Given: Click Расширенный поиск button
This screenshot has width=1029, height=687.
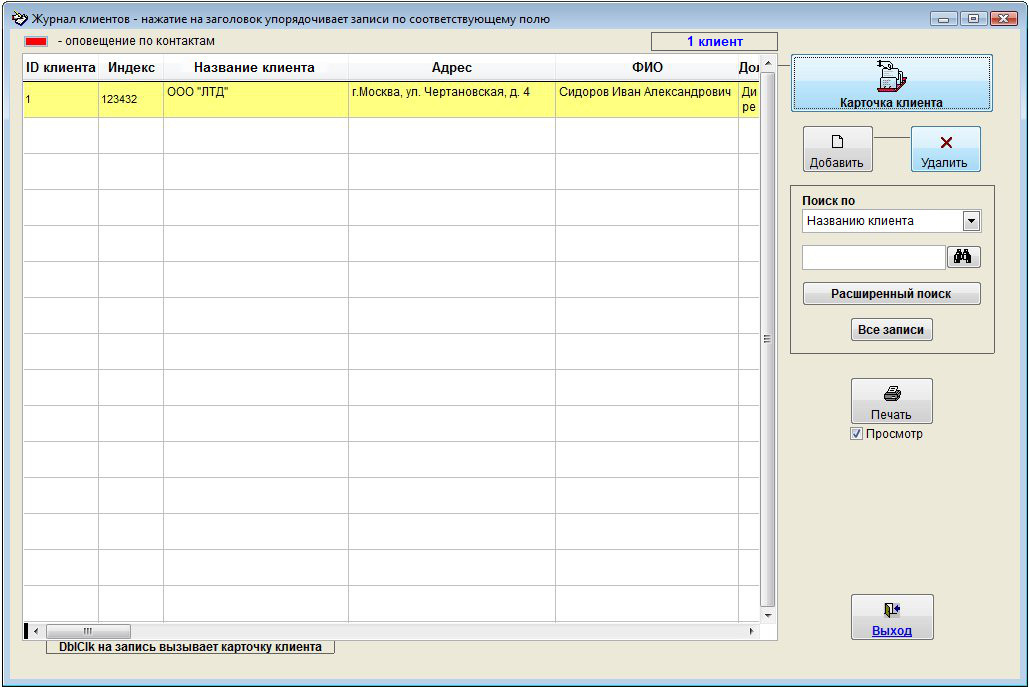Looking at the screenshot, I should (x=891, y=294).
